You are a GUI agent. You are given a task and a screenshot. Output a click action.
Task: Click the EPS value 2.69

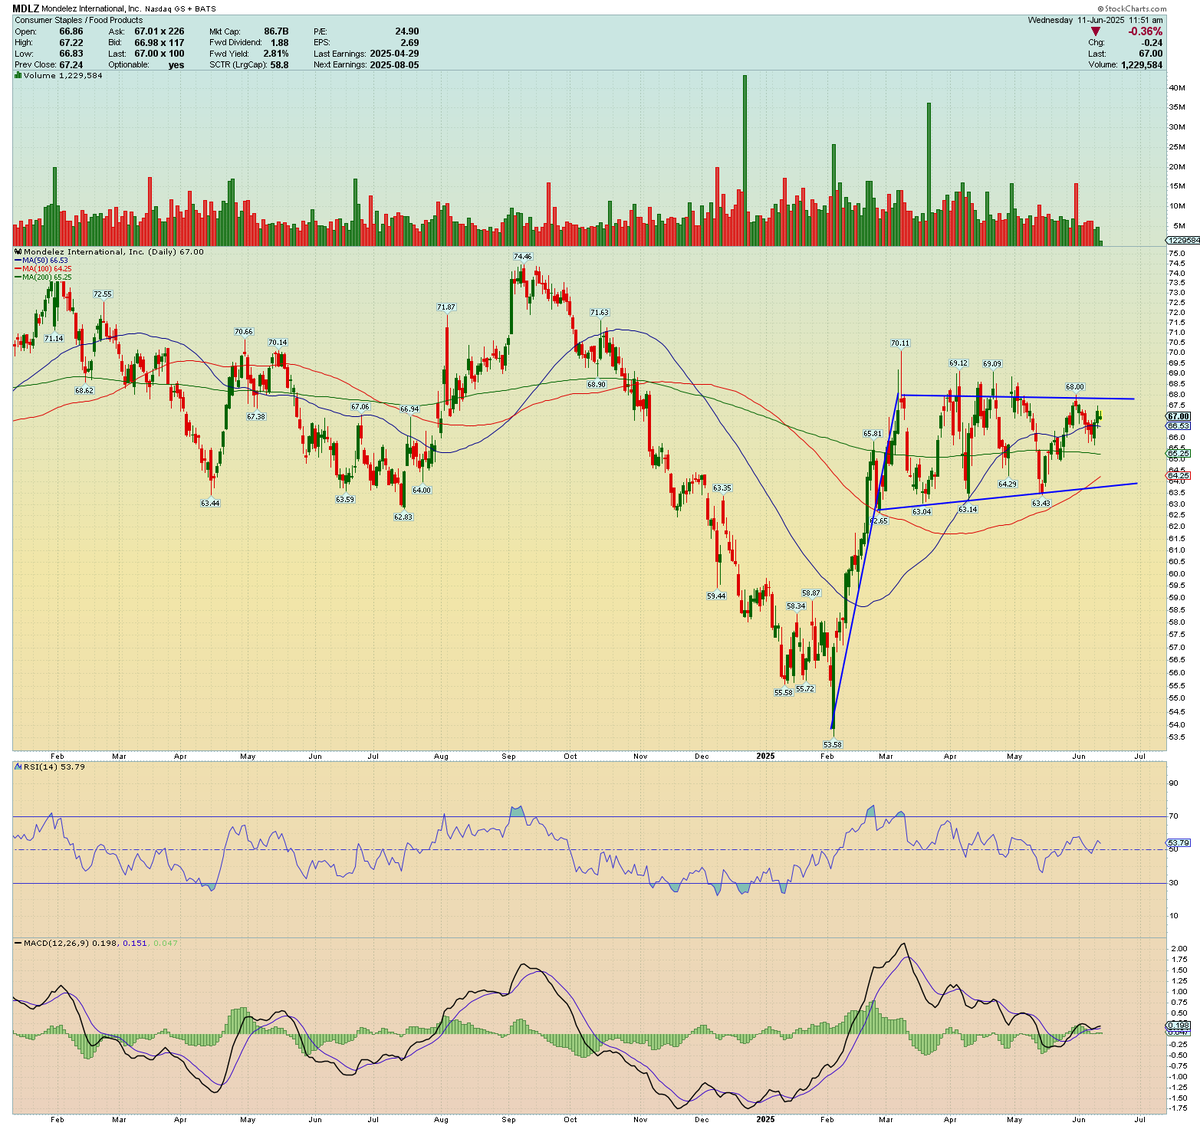[410, 43]
